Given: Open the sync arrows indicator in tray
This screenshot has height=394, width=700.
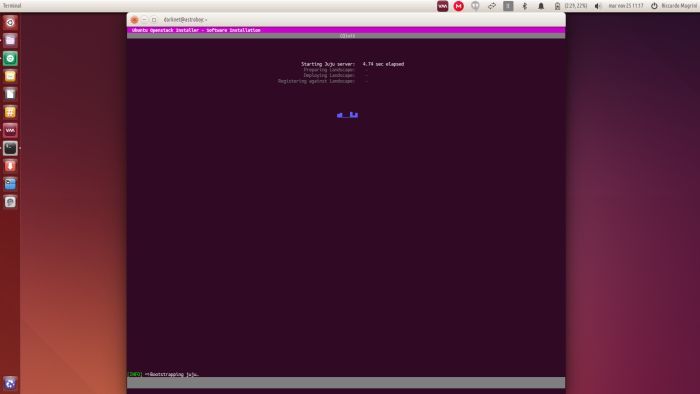Looking at the screenshot, I should pos(492,6).
